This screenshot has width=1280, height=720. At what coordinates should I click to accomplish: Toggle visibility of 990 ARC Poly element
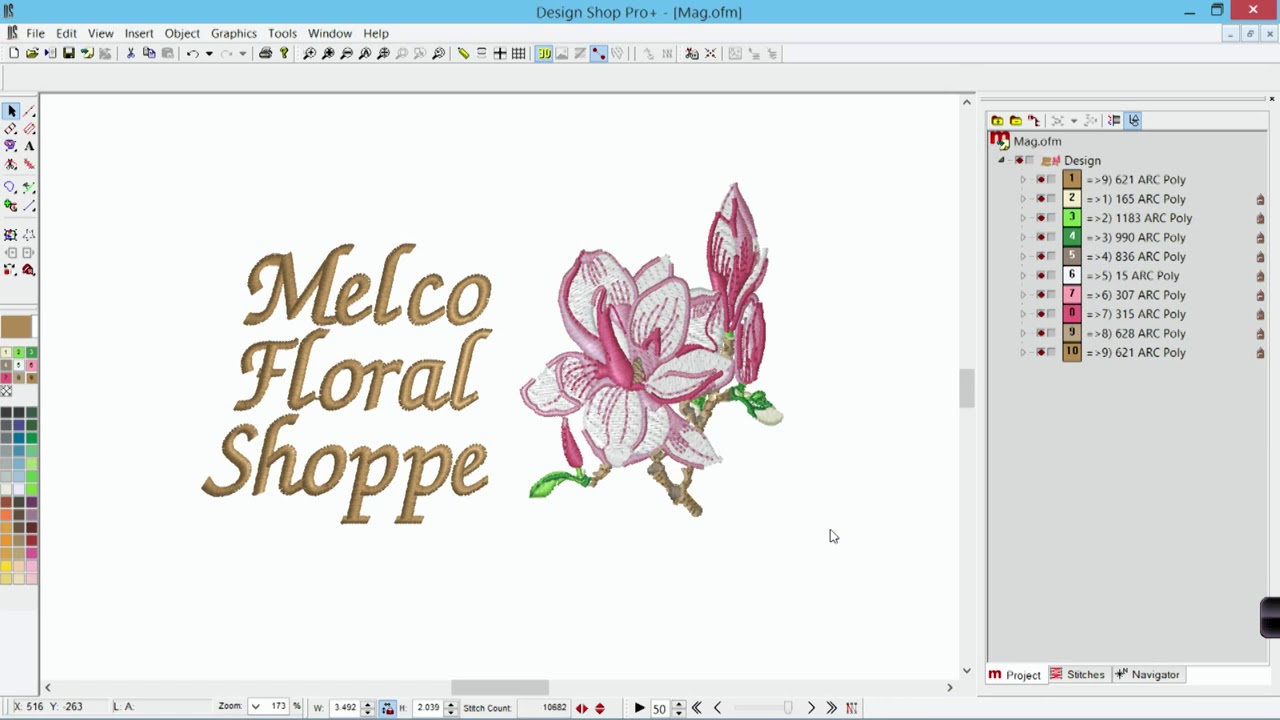[x=1041, y=237]
